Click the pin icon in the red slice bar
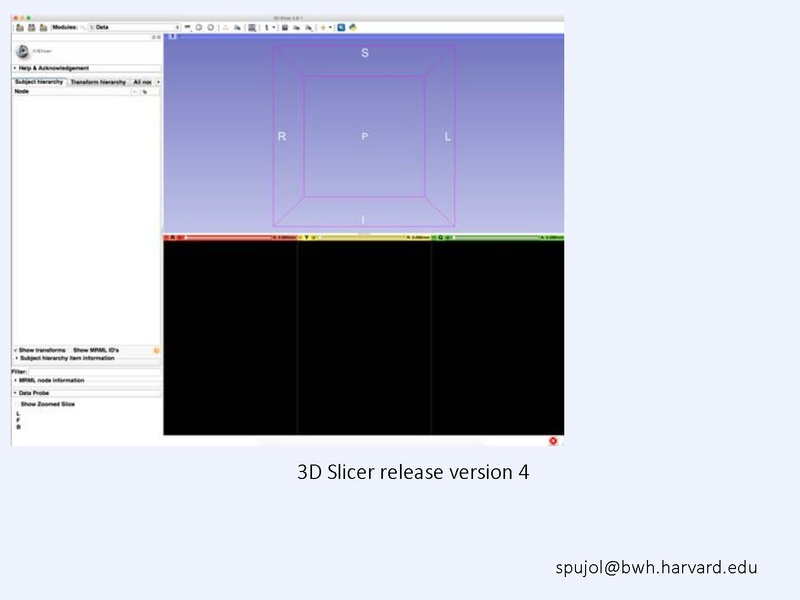The width and height of the screenshot is (800, 600). point(169,237)
